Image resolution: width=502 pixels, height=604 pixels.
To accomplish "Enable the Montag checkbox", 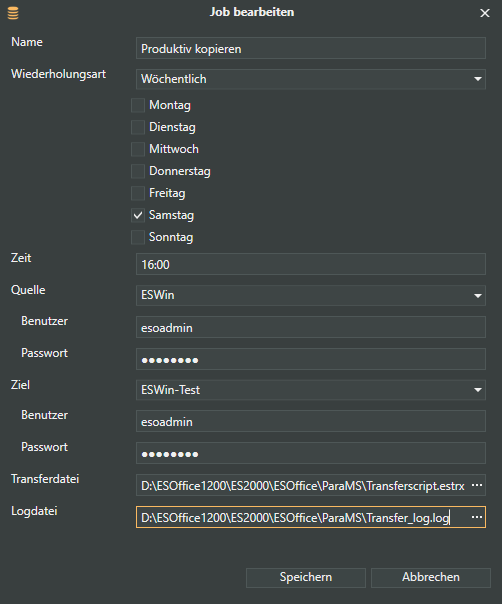I will (x=138, y=105).
